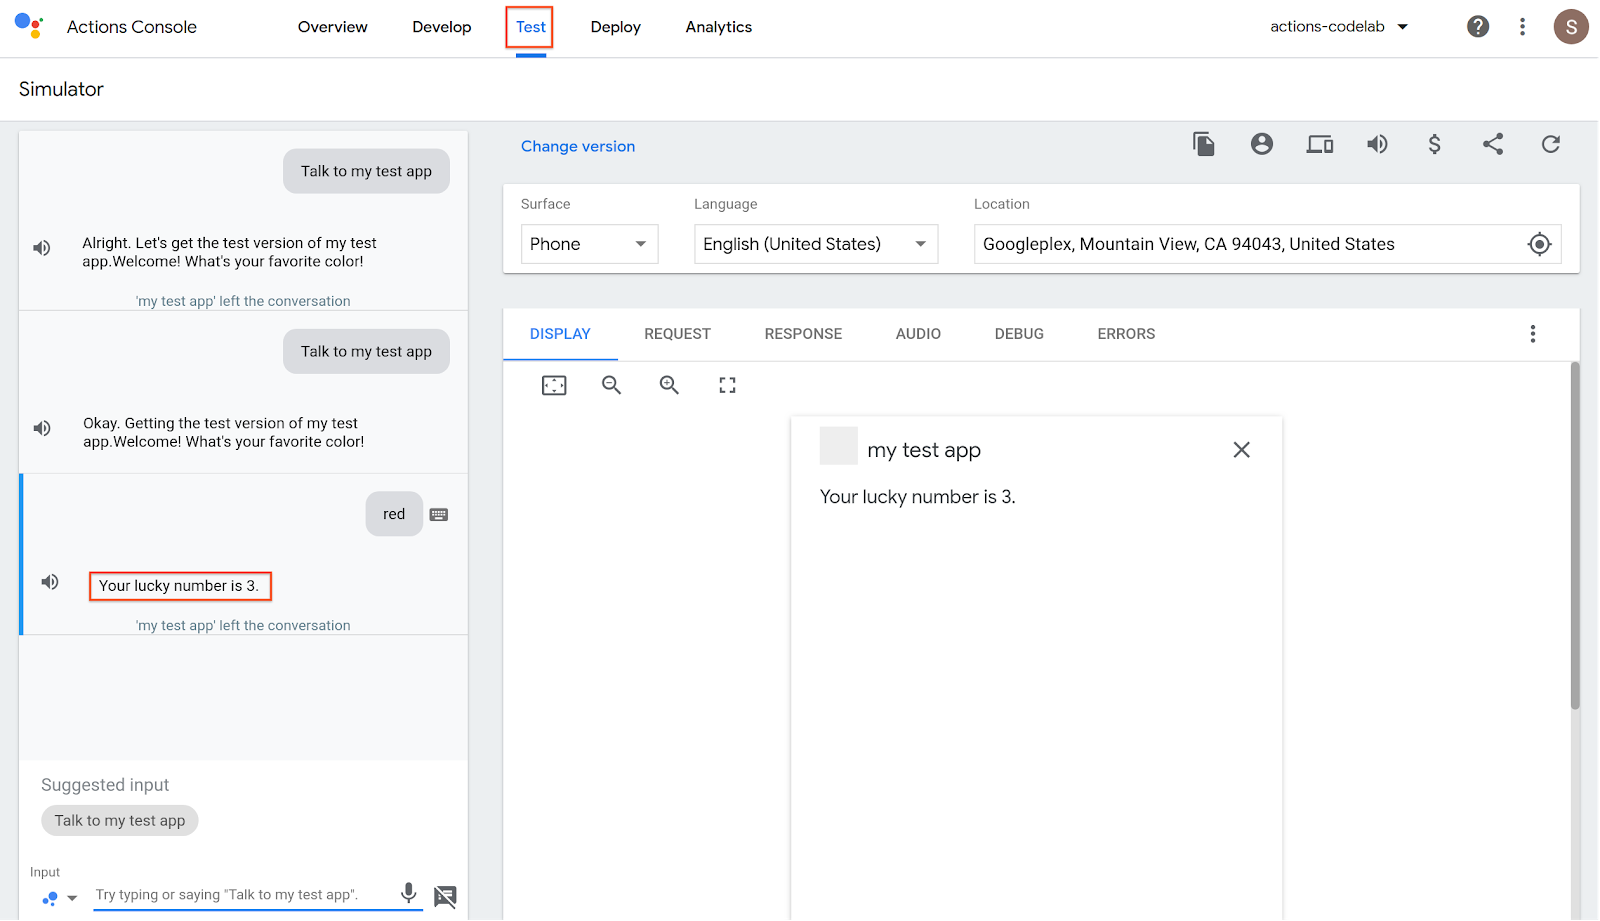This screenshot has height=921, width=1600.
Task: Click the suggested input Talk to my test app chip
Action: [x=120, y=821]
